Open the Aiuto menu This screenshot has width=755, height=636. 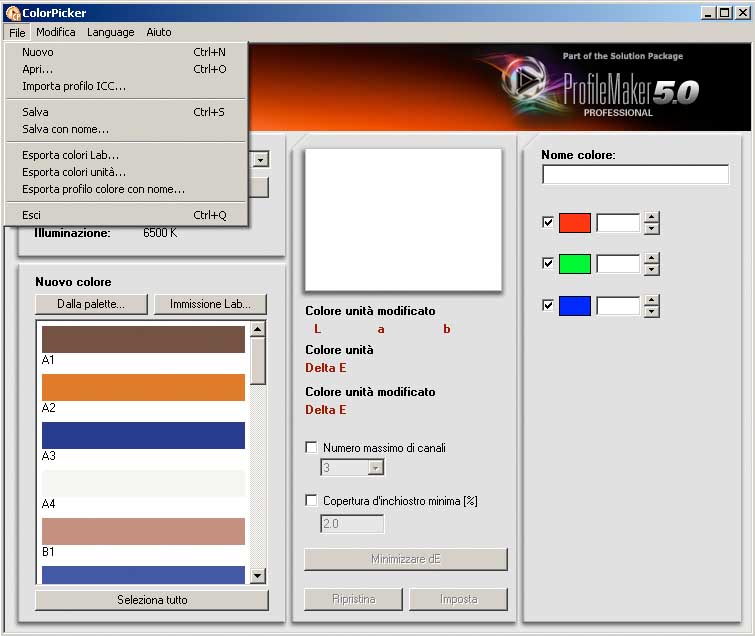[x=159, y=32]
